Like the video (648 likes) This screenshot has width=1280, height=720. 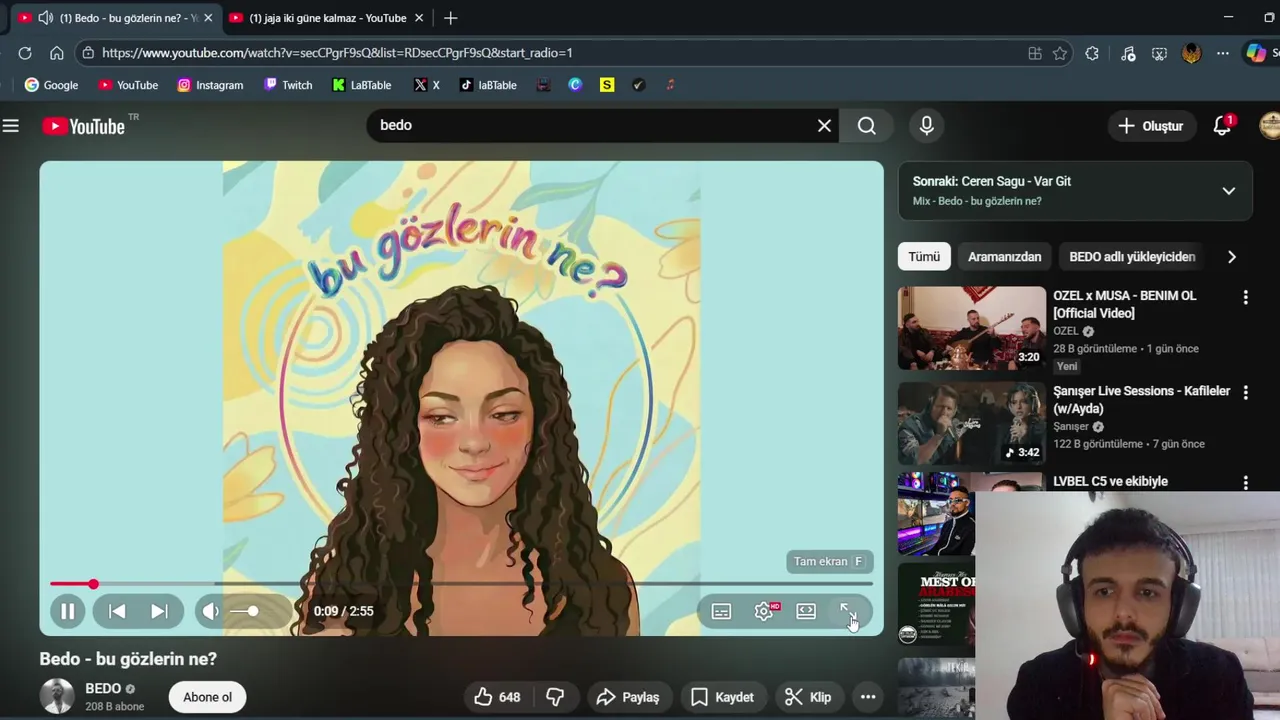pos(497,697)
